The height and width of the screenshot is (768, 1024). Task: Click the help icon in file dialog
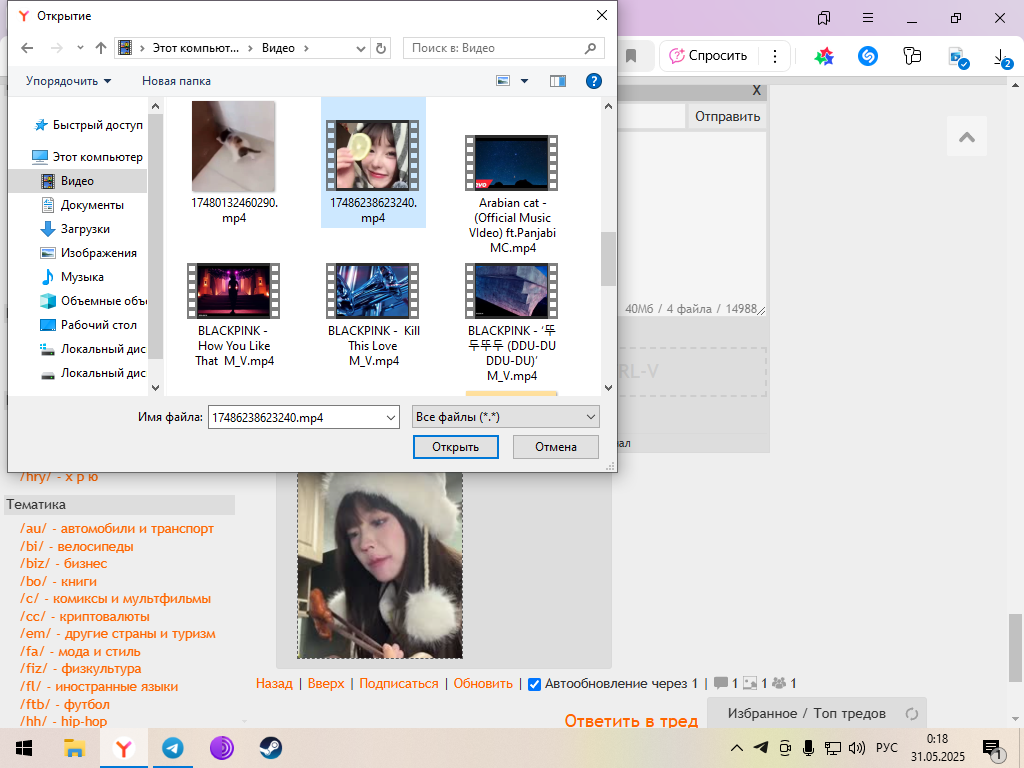coord(593,81)
